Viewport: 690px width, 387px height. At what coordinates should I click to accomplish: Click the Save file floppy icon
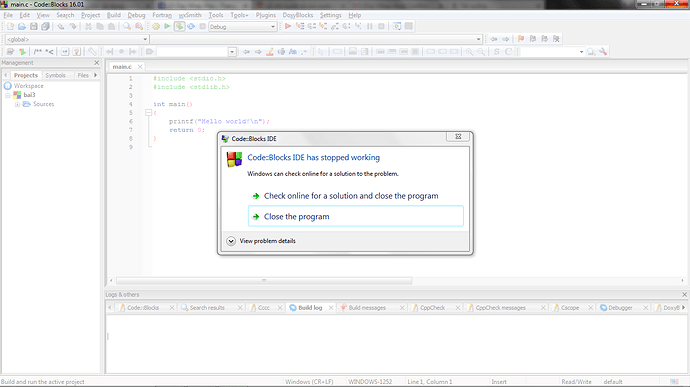[x=34, y=27]
